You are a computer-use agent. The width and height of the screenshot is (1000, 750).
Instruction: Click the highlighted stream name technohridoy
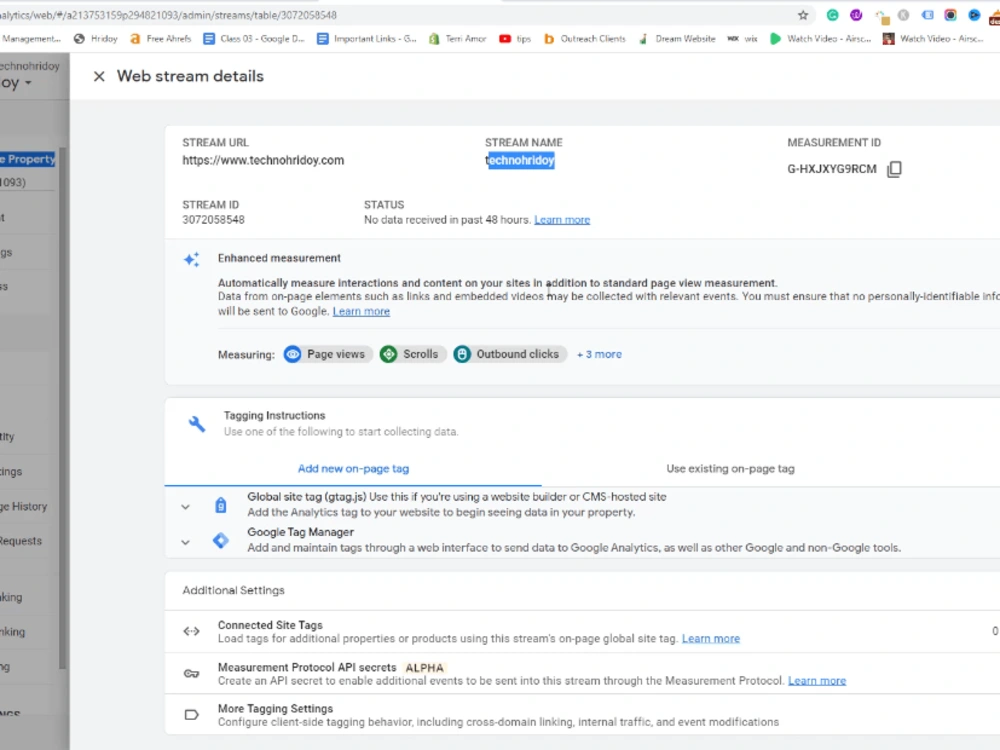(x=520, y=160)
